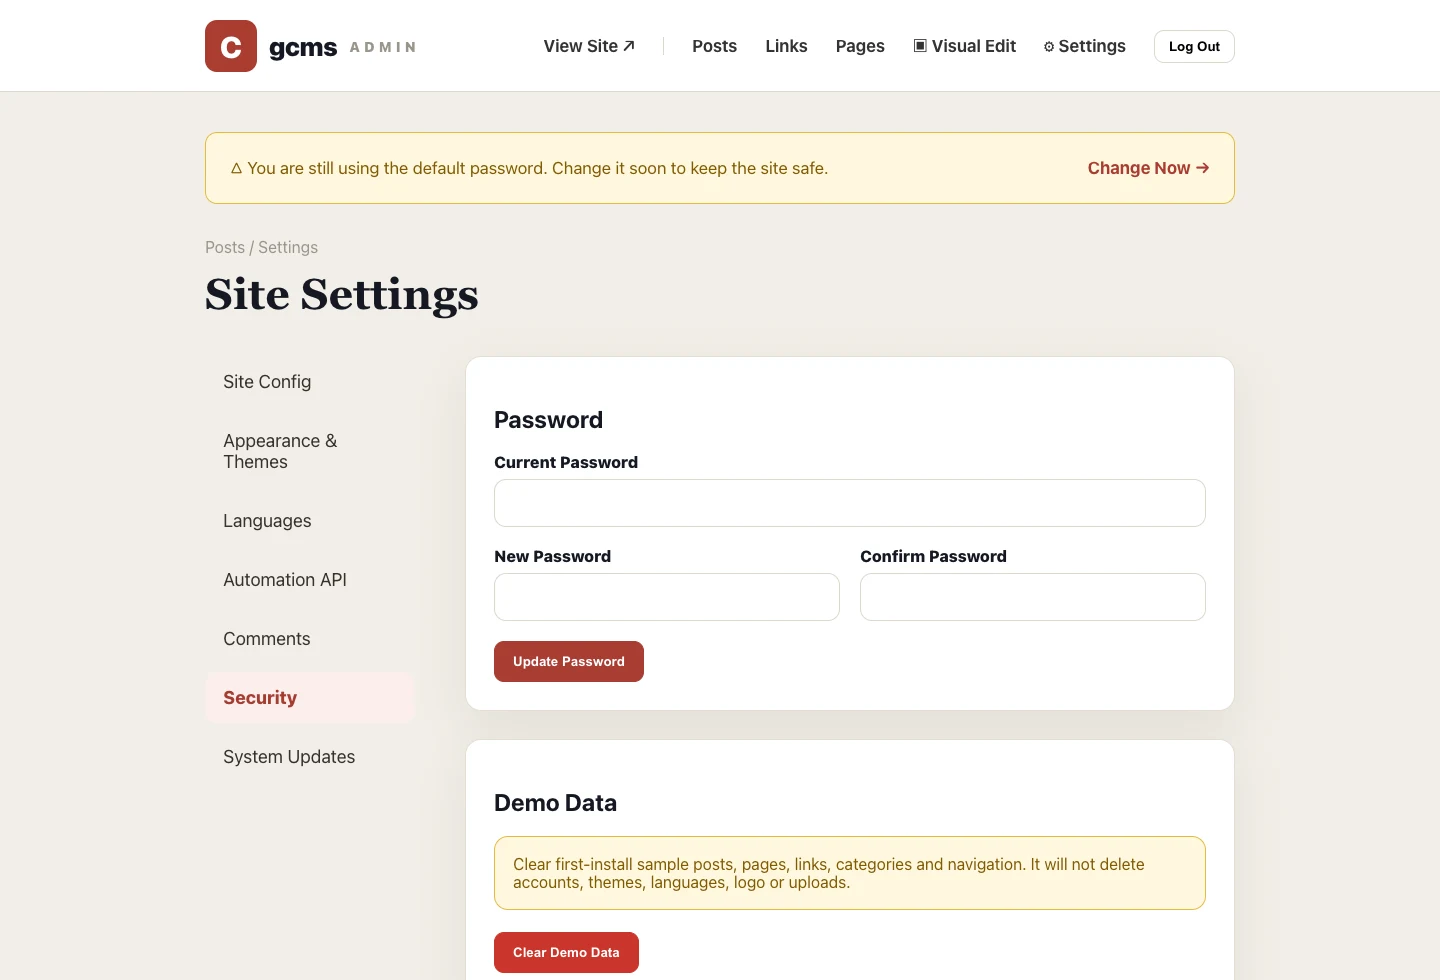Focus the New Password field
The image size is (1440, 980).
coord(667,597)
